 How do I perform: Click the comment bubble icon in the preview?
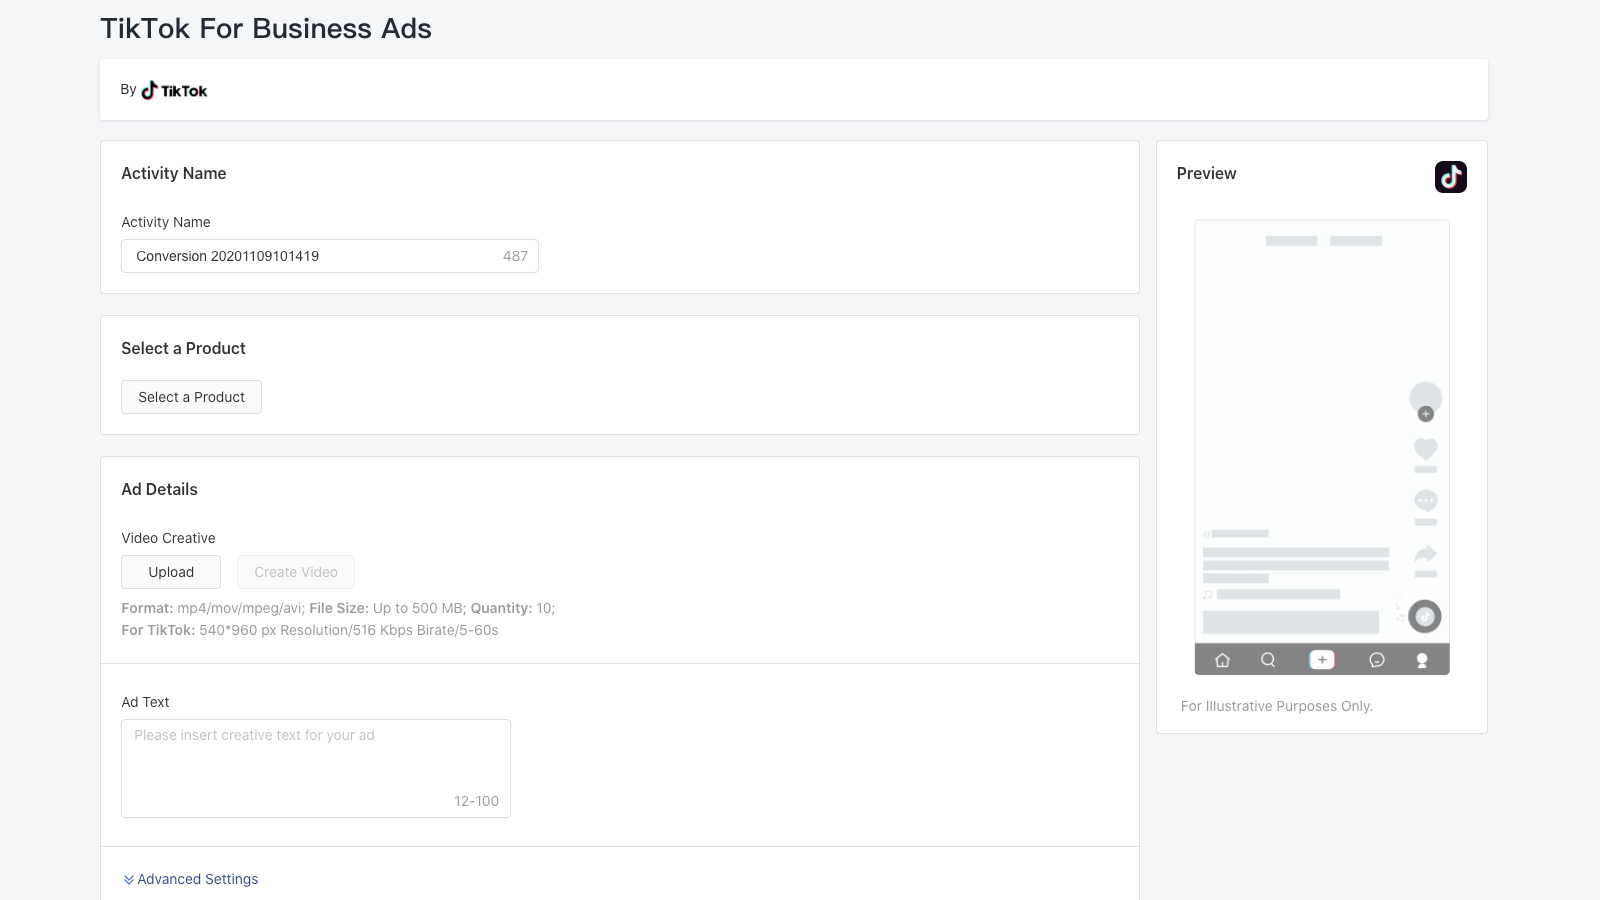1426,500
